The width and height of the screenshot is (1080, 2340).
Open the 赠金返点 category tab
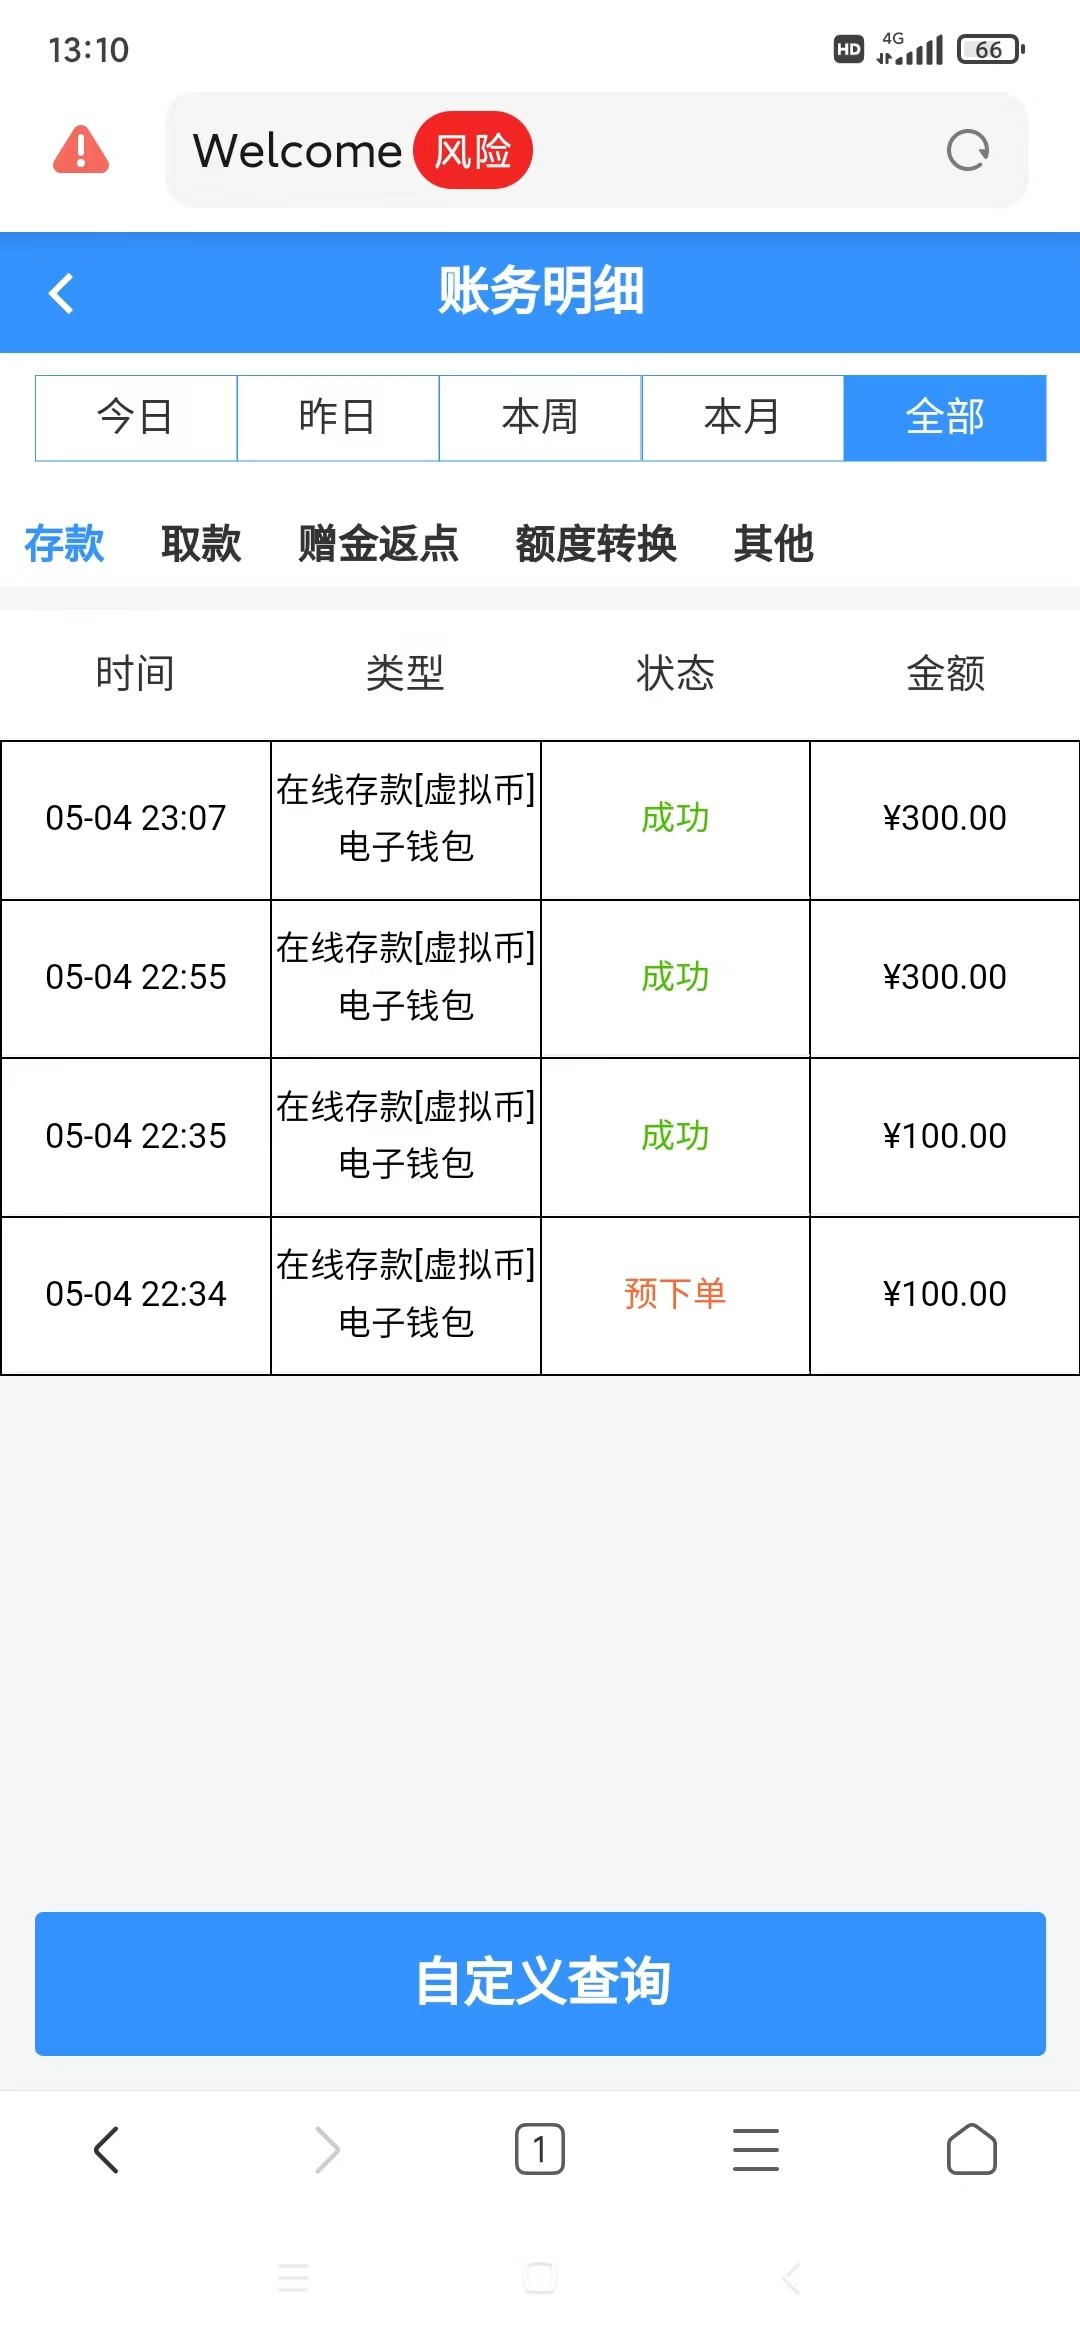pyautogui.click(x=378, y=544)
